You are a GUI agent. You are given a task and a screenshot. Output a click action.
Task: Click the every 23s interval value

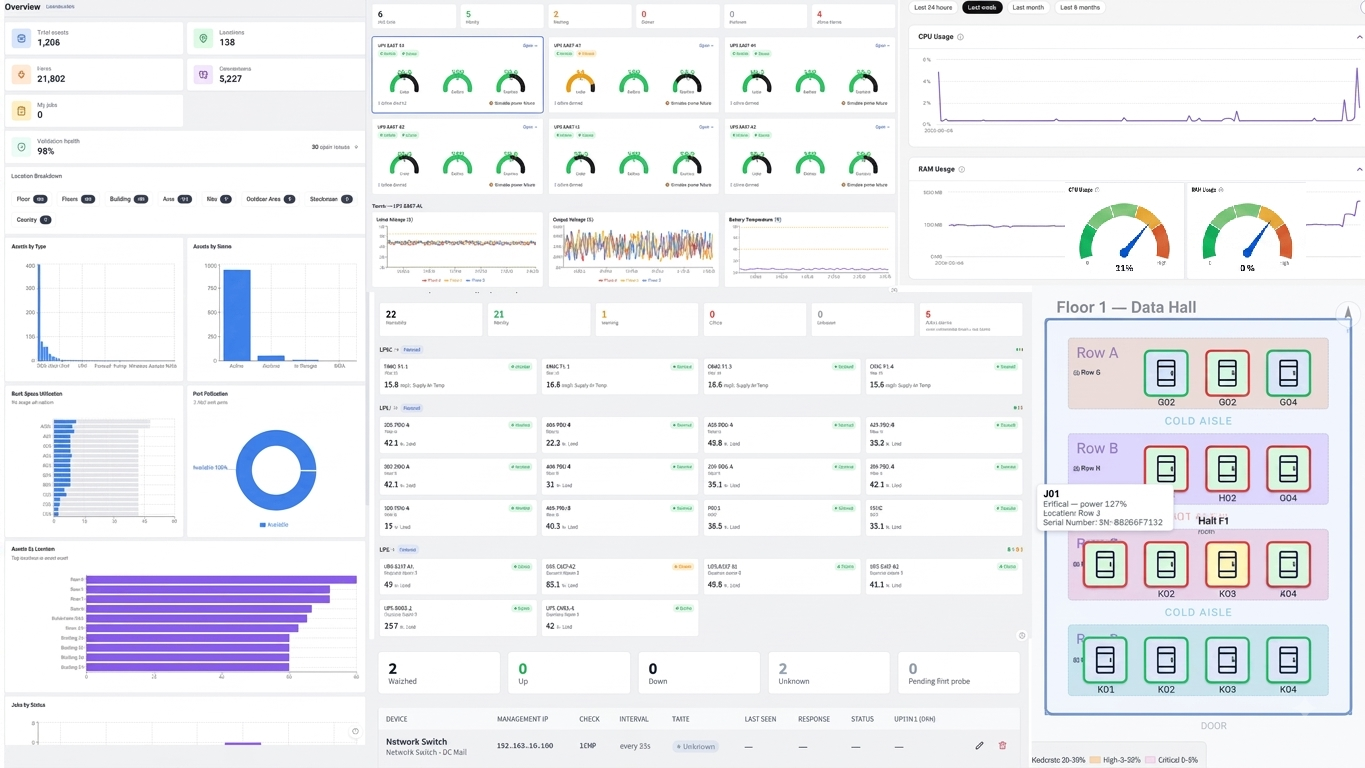pos(635,746)
